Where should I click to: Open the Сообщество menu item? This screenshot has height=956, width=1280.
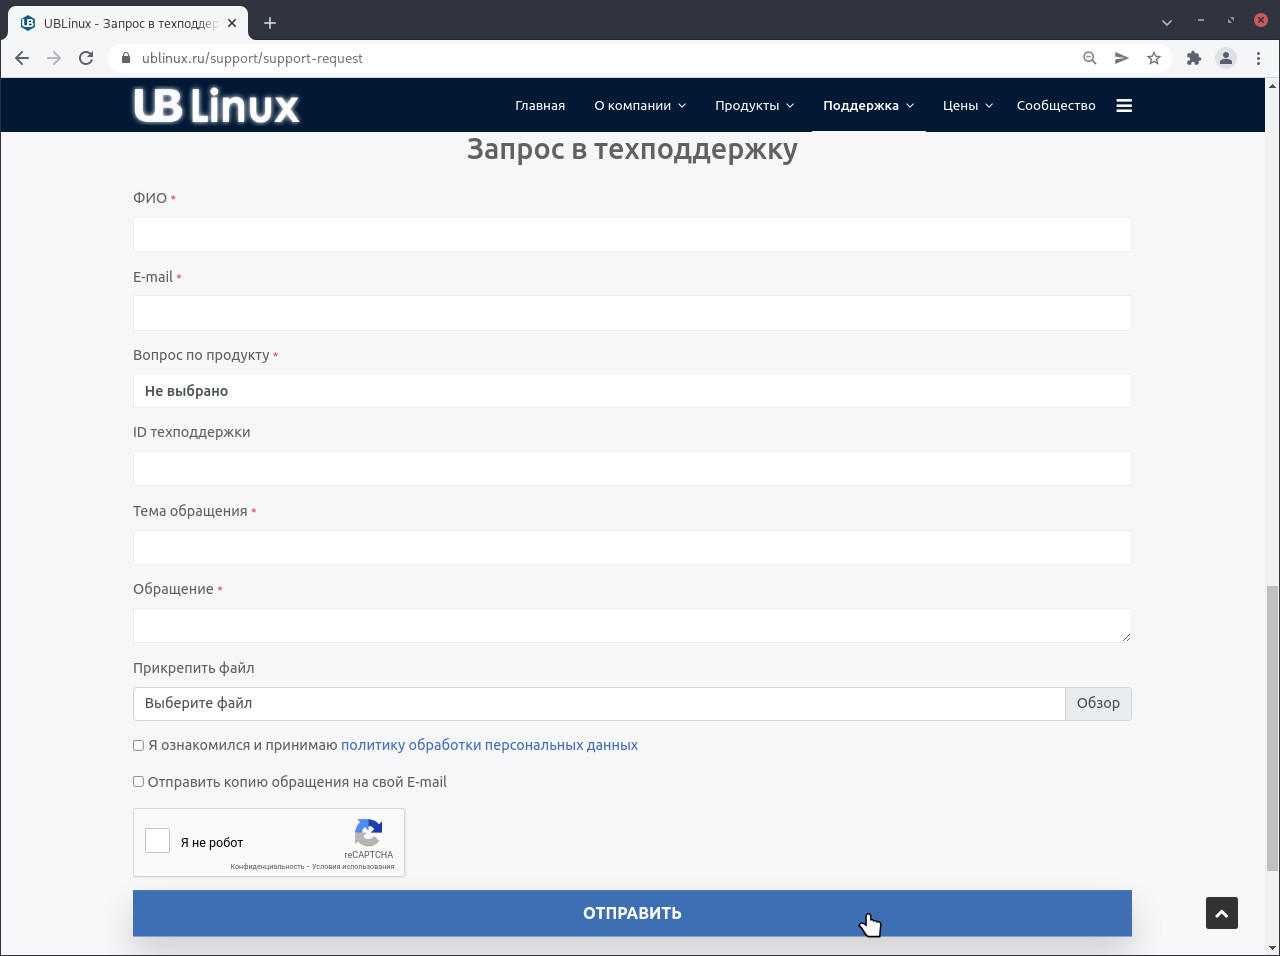(1056, 105)
